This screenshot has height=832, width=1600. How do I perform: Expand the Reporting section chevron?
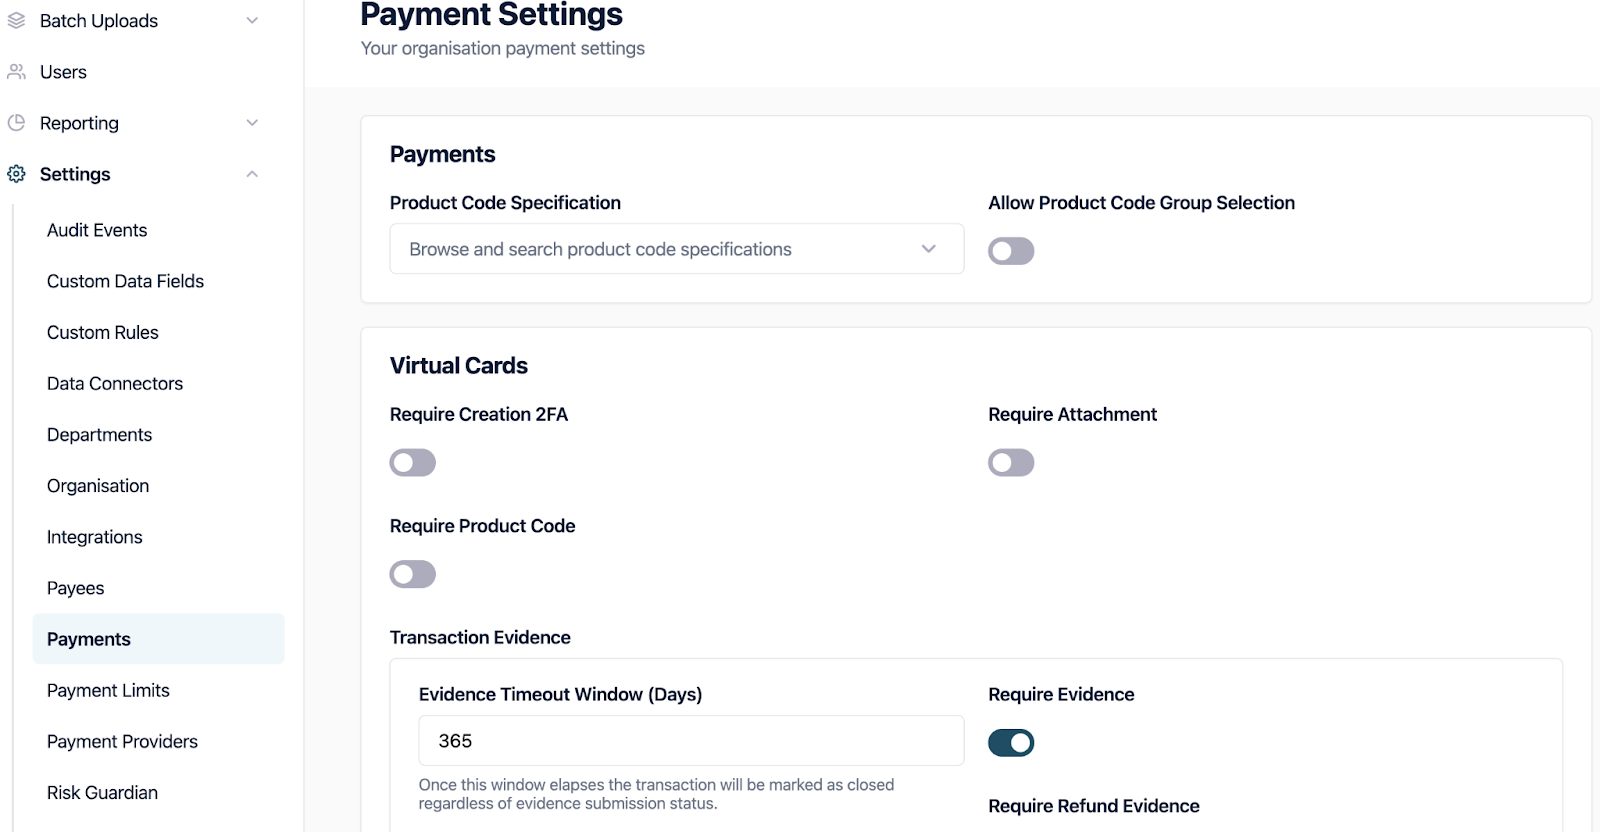tap(252, 123)
